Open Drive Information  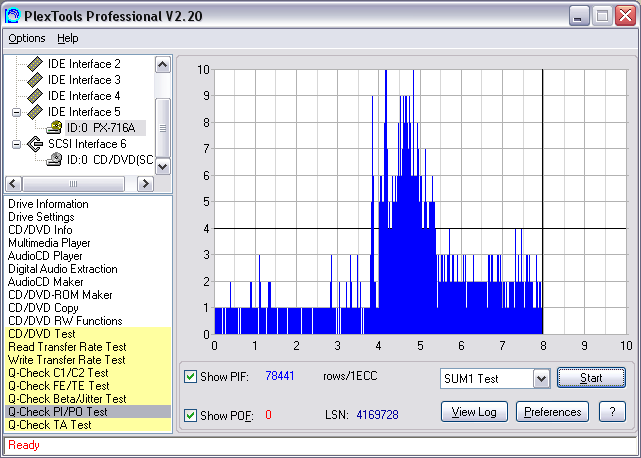tap(48, 204)
